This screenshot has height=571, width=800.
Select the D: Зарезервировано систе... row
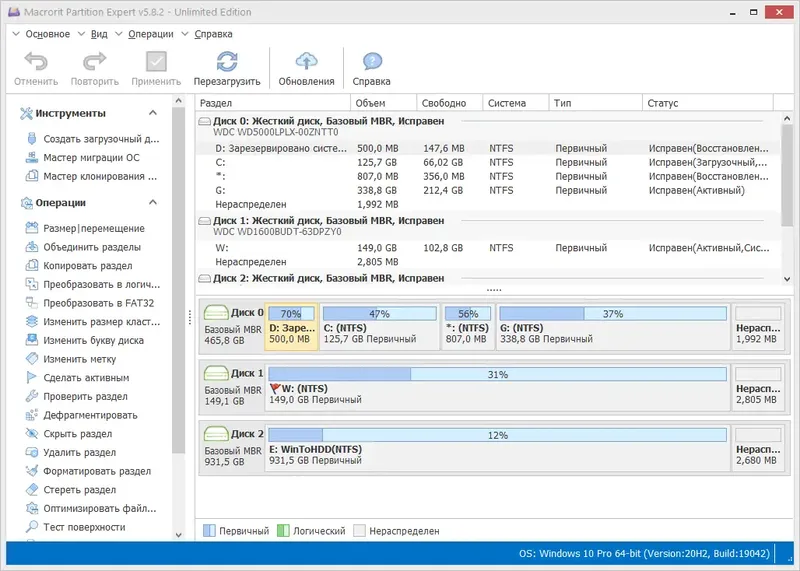488,148
